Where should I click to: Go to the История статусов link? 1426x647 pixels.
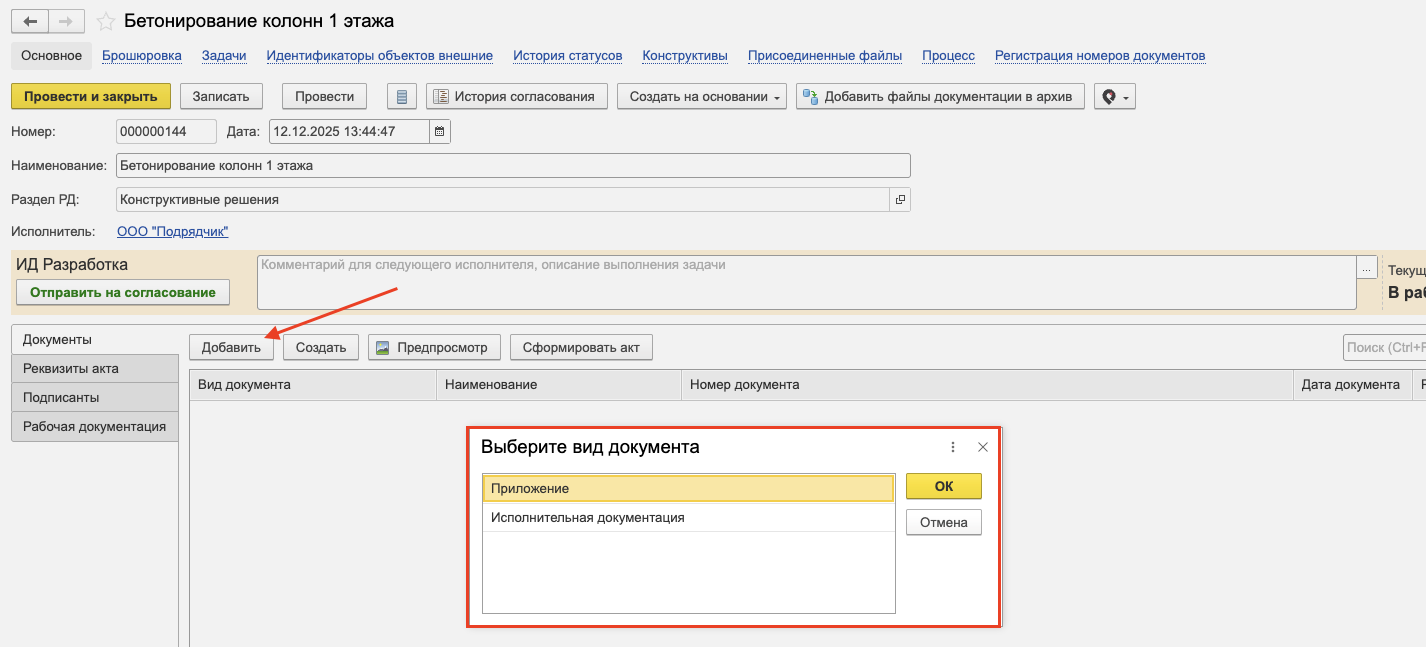click(x=567, y=55)
